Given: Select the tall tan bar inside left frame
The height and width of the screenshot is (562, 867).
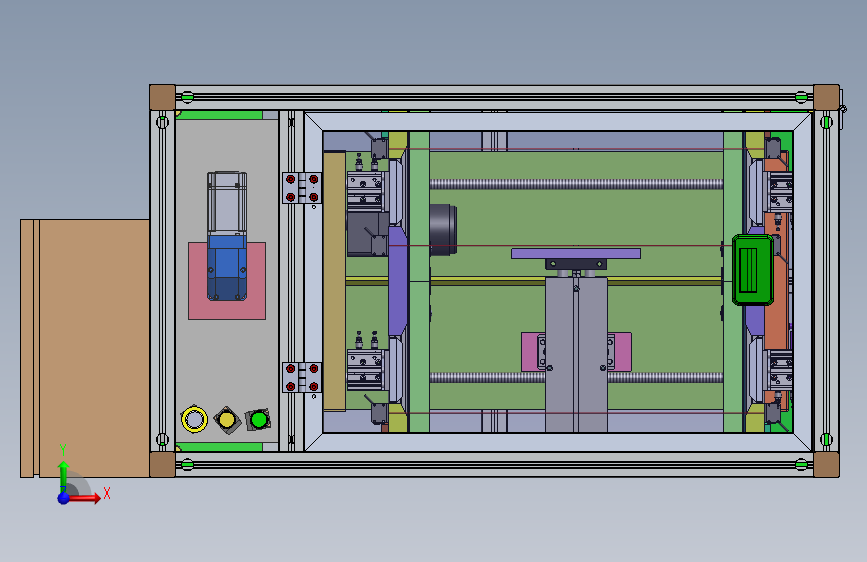Looking at the screenshot, I should [334, 282].
